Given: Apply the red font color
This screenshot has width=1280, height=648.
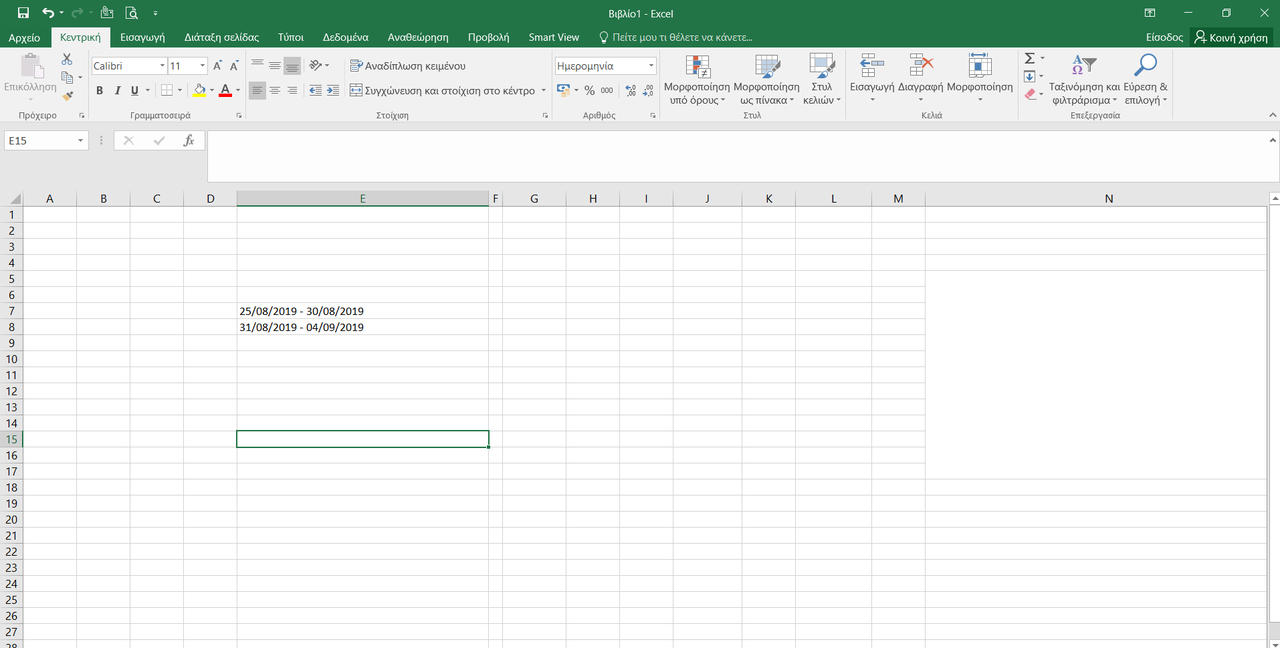Looking at the screenshot, I should pos(224,90).
